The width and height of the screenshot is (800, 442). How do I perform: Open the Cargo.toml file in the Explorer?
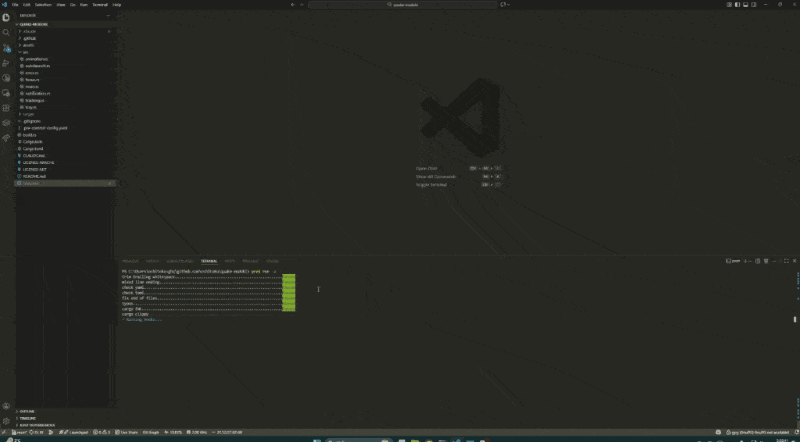pos(34,148)
